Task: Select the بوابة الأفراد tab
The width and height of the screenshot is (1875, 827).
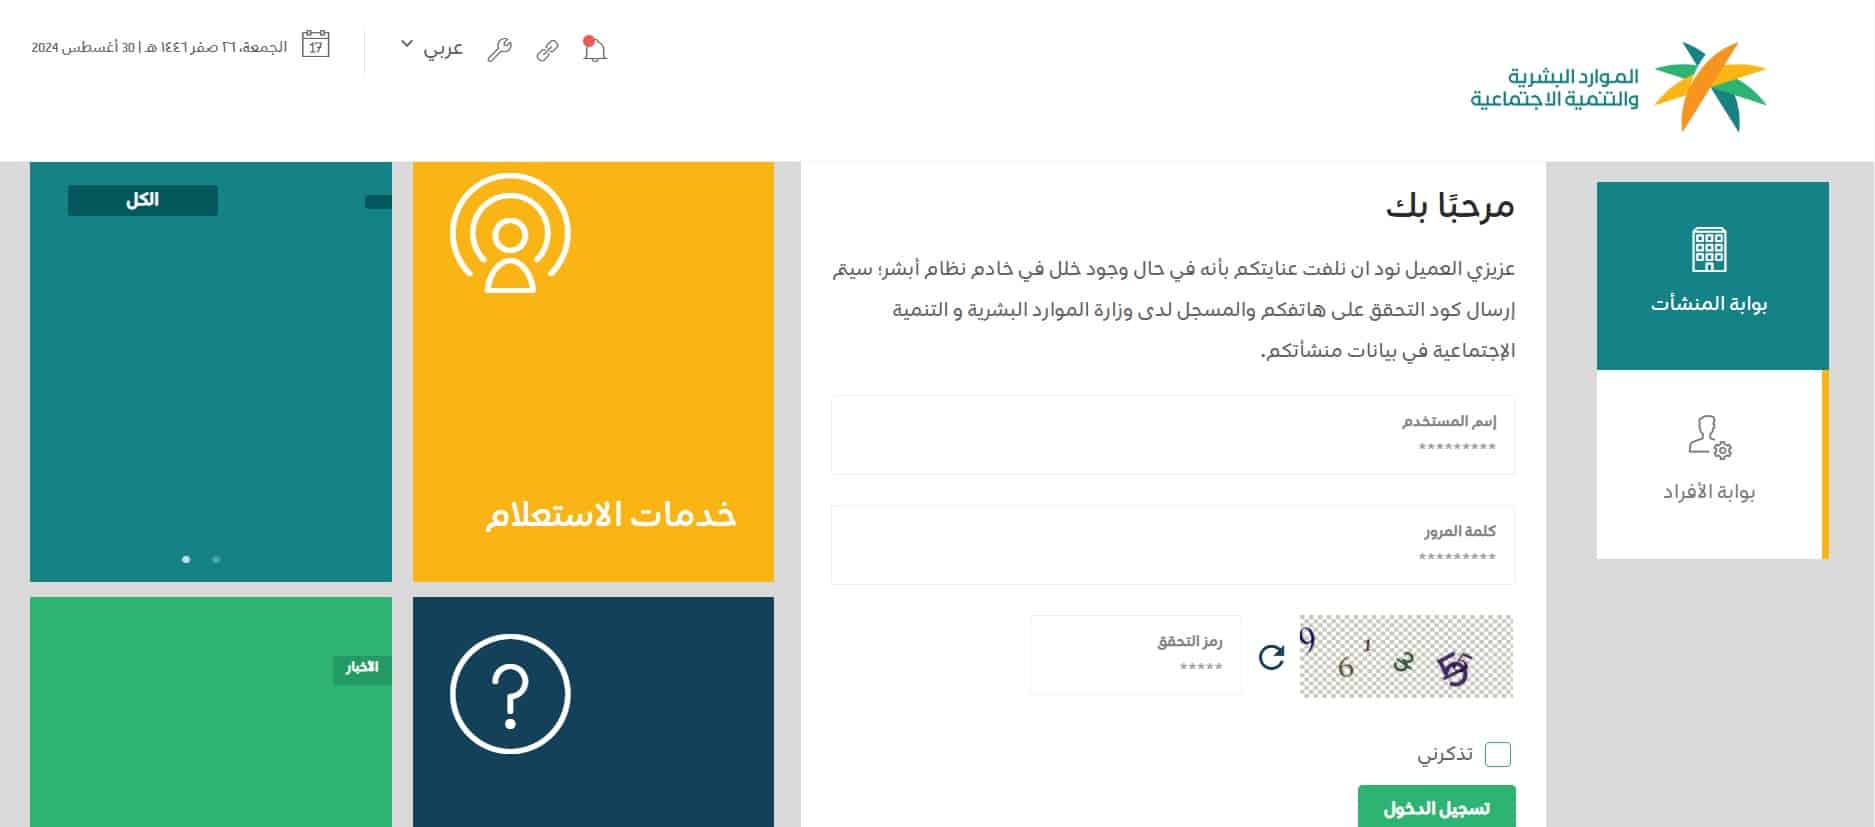Action: tap(1712, 464)
